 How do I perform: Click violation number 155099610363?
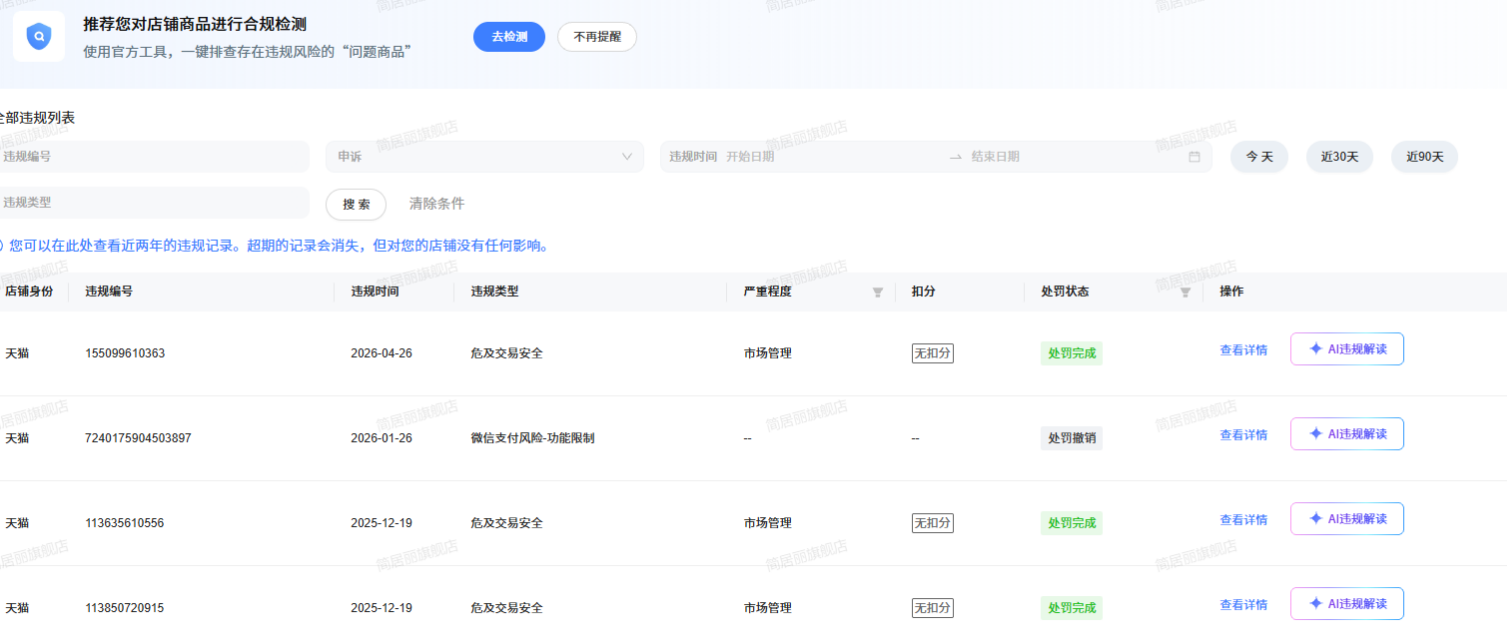click(125, 354)
